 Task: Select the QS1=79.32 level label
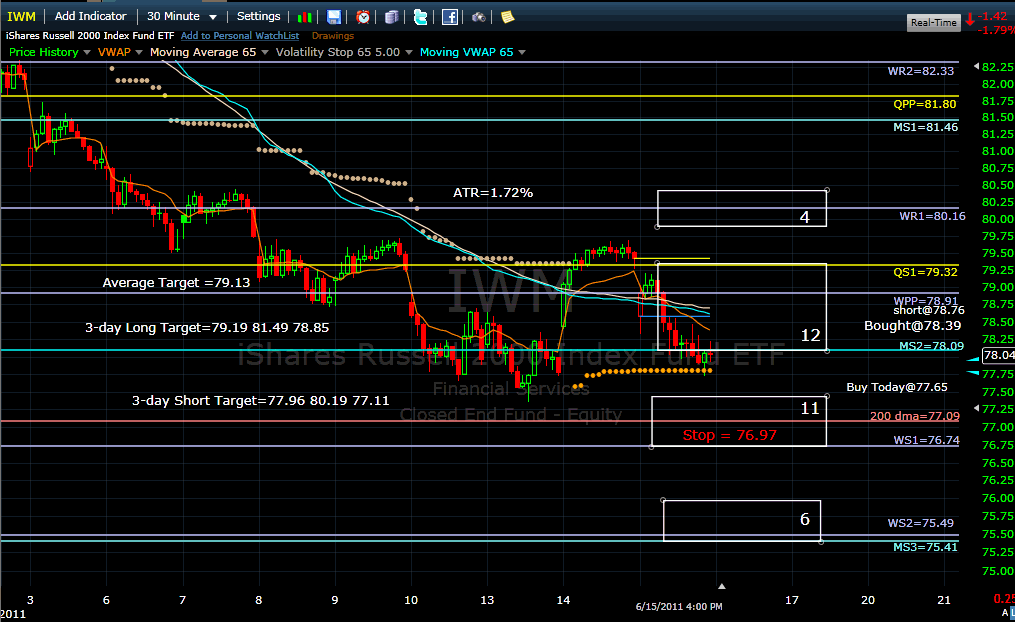pyautogui.click(x=925, y=272)
